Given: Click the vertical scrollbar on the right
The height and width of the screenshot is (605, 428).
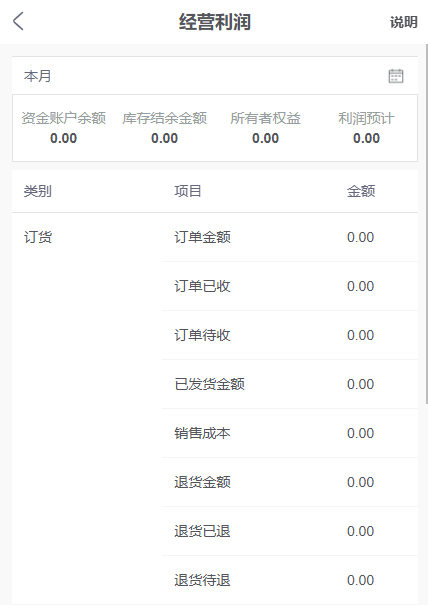Looking at the screenshot, I should point(426,224).
